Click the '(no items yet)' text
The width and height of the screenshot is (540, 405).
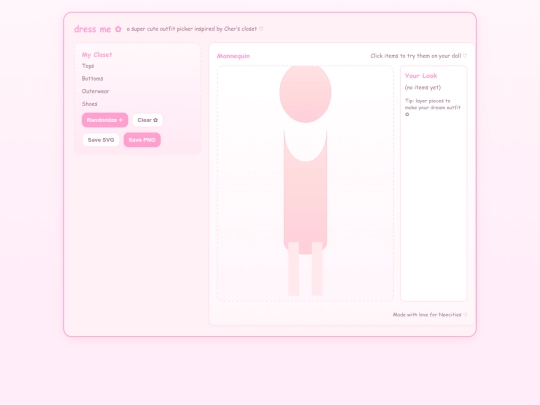click(x=423, y=87)
